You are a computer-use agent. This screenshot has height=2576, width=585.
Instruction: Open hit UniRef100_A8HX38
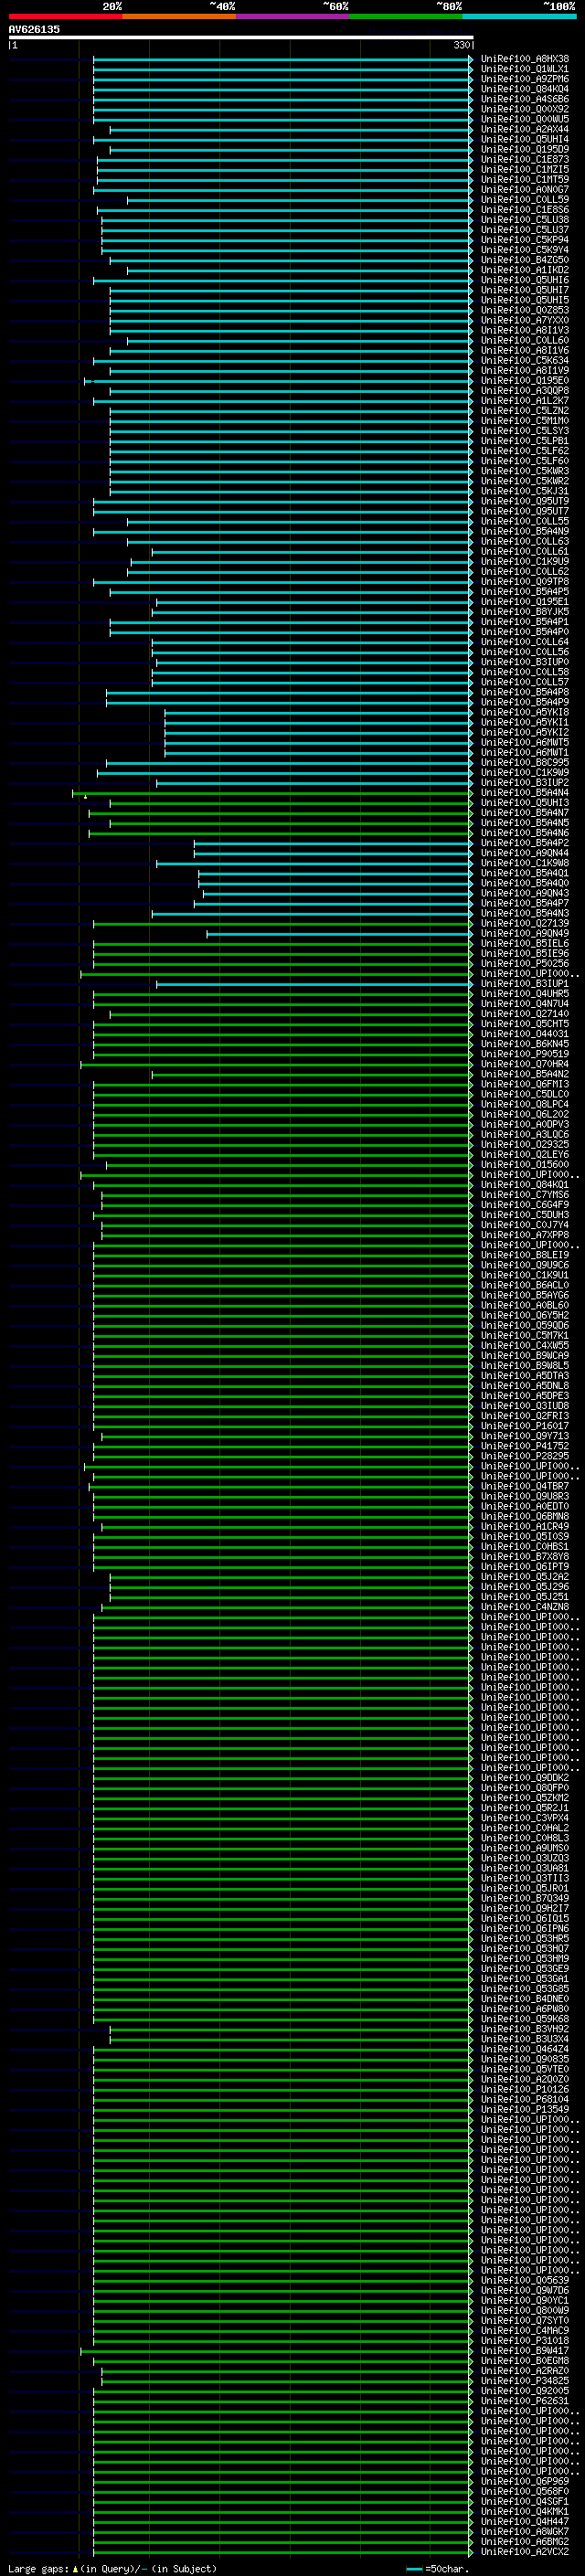(525, 59)
